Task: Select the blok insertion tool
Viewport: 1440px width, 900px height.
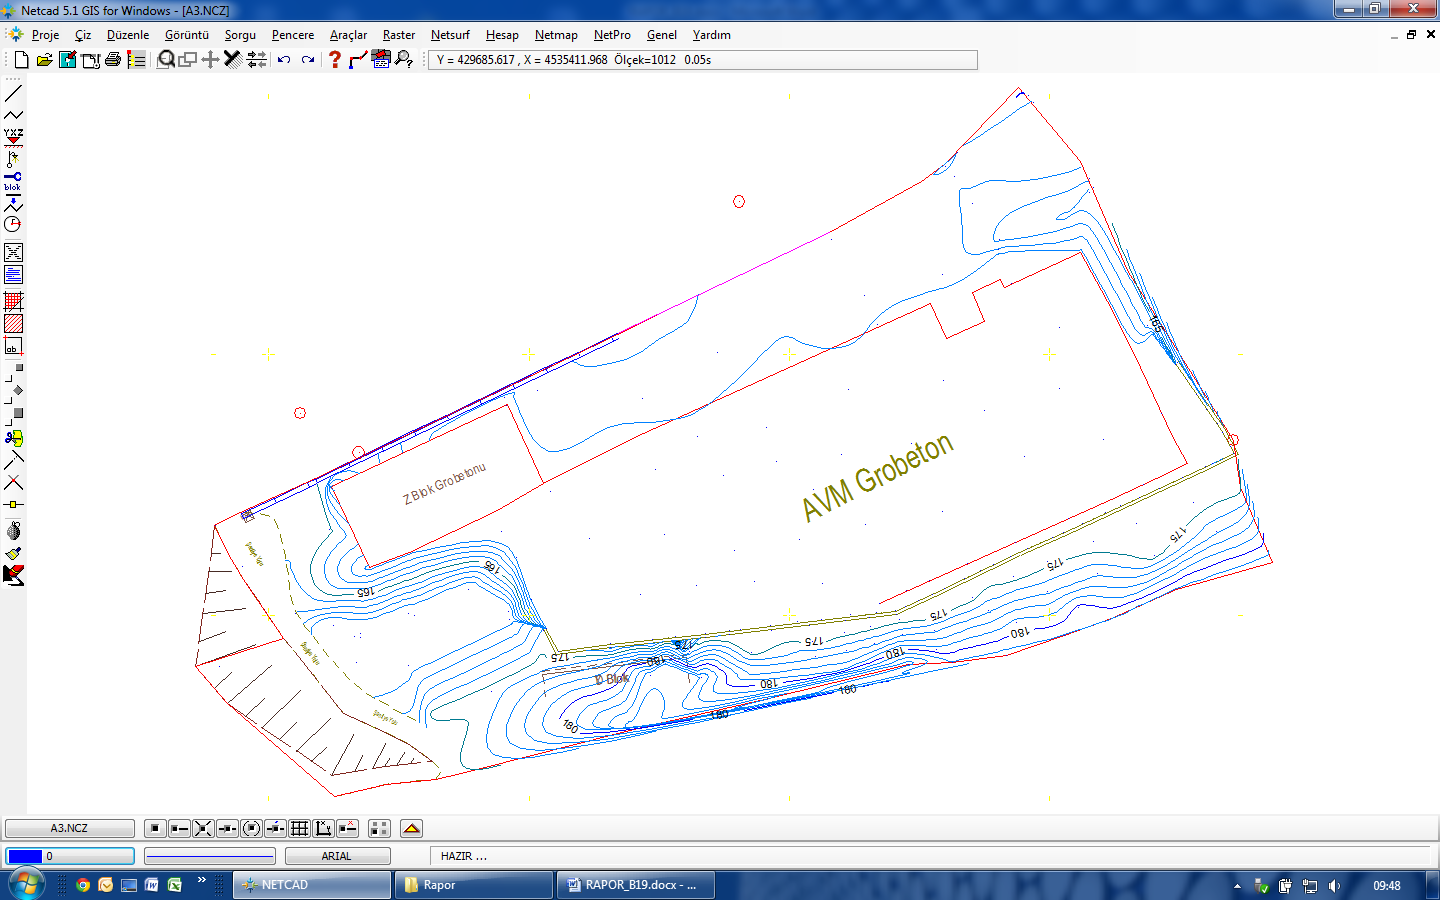Action: click(13, 181)
